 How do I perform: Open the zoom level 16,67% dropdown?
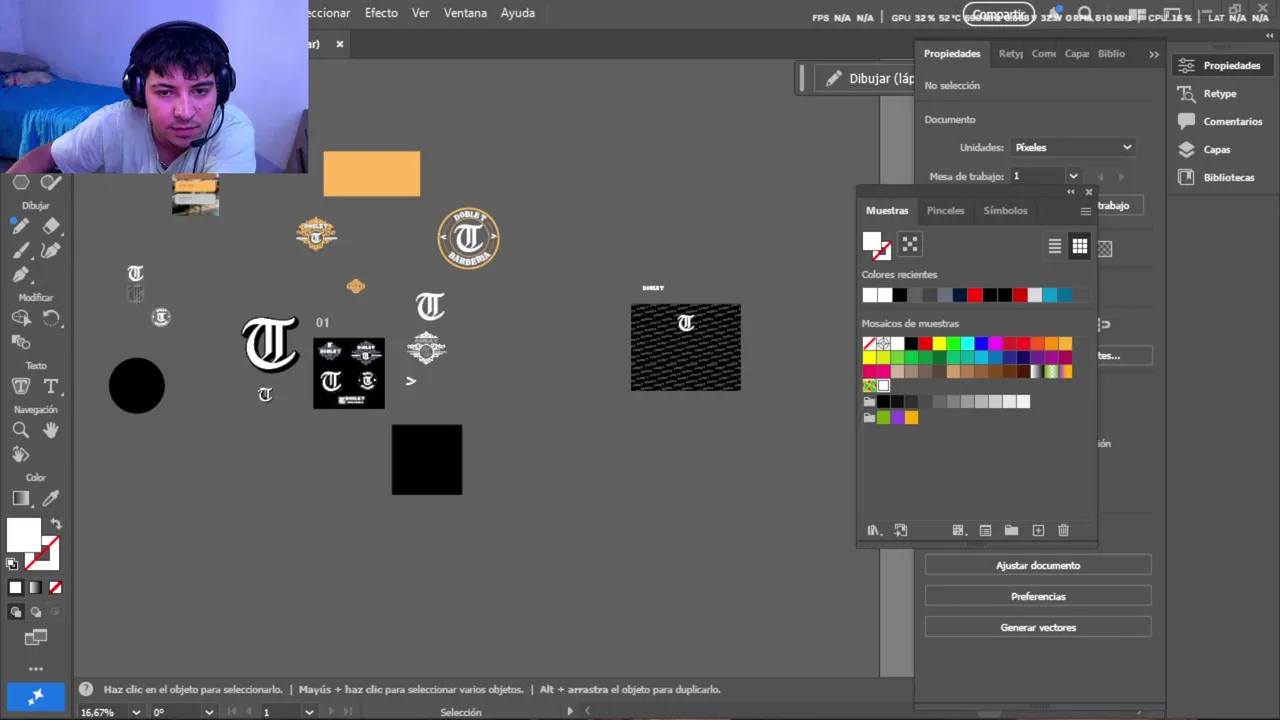click(135, 712)
